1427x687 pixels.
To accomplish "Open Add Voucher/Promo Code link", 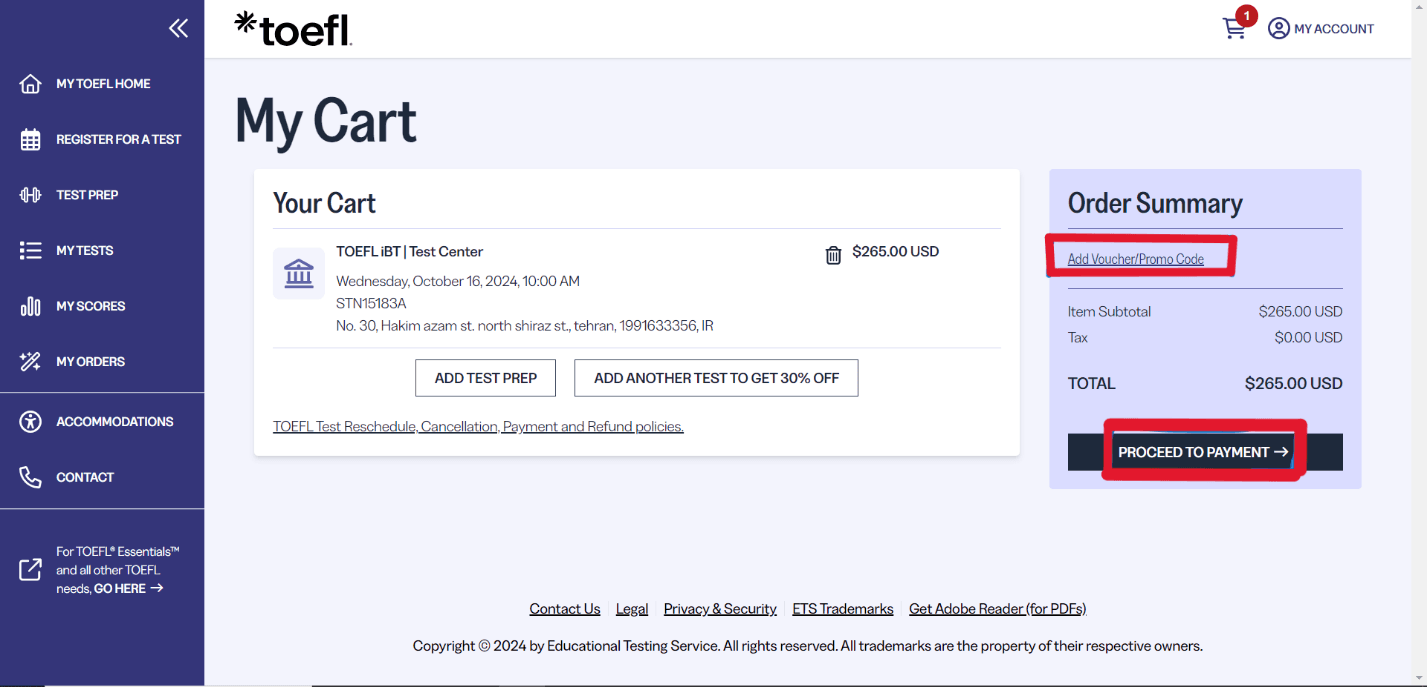I will pos(1136,259).
